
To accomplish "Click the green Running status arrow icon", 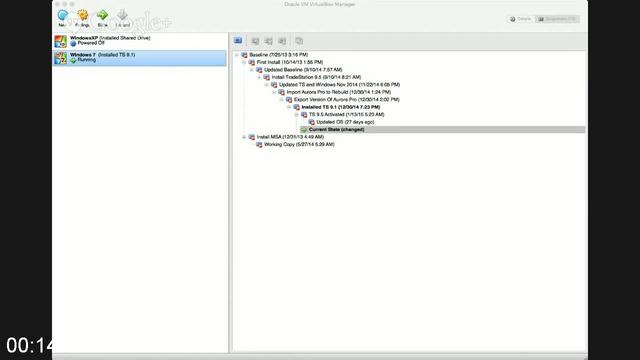I will pyautogui.click(x=73, y=60).
